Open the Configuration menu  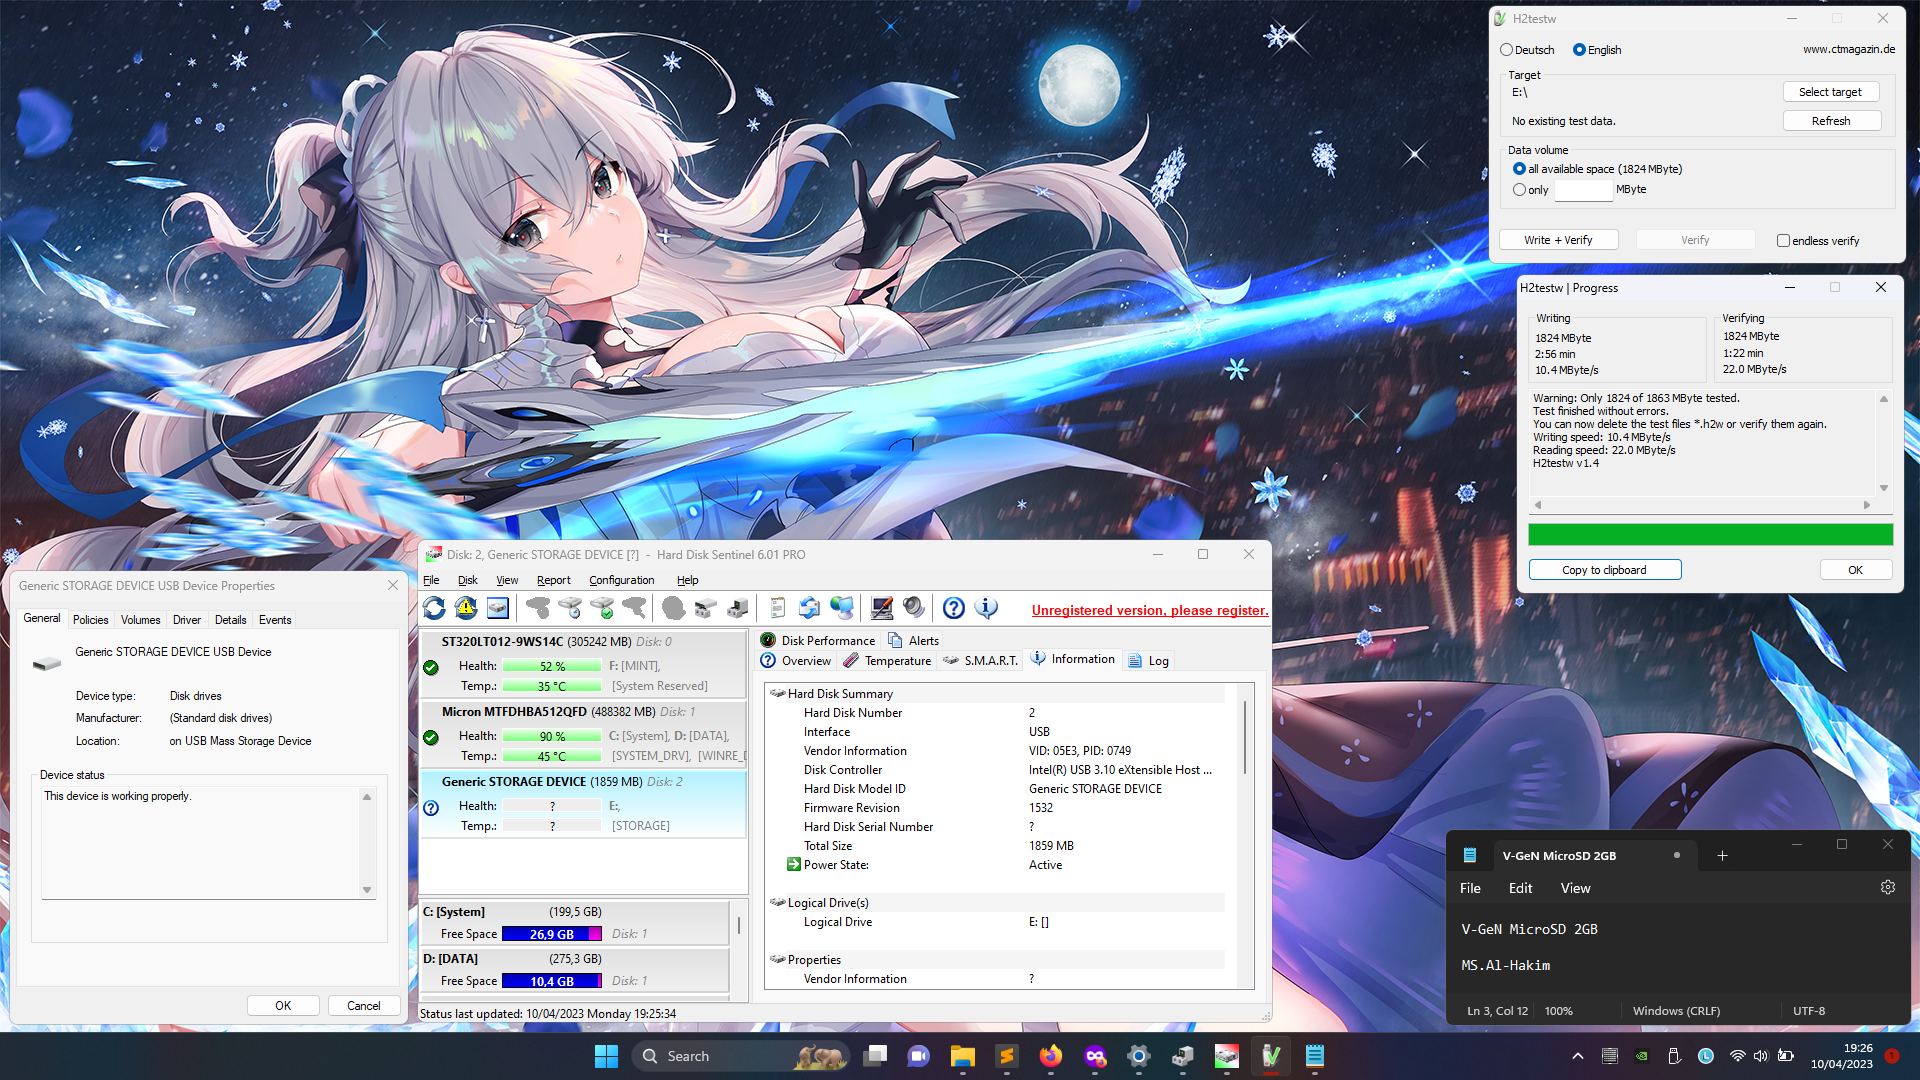click(621, 580)
